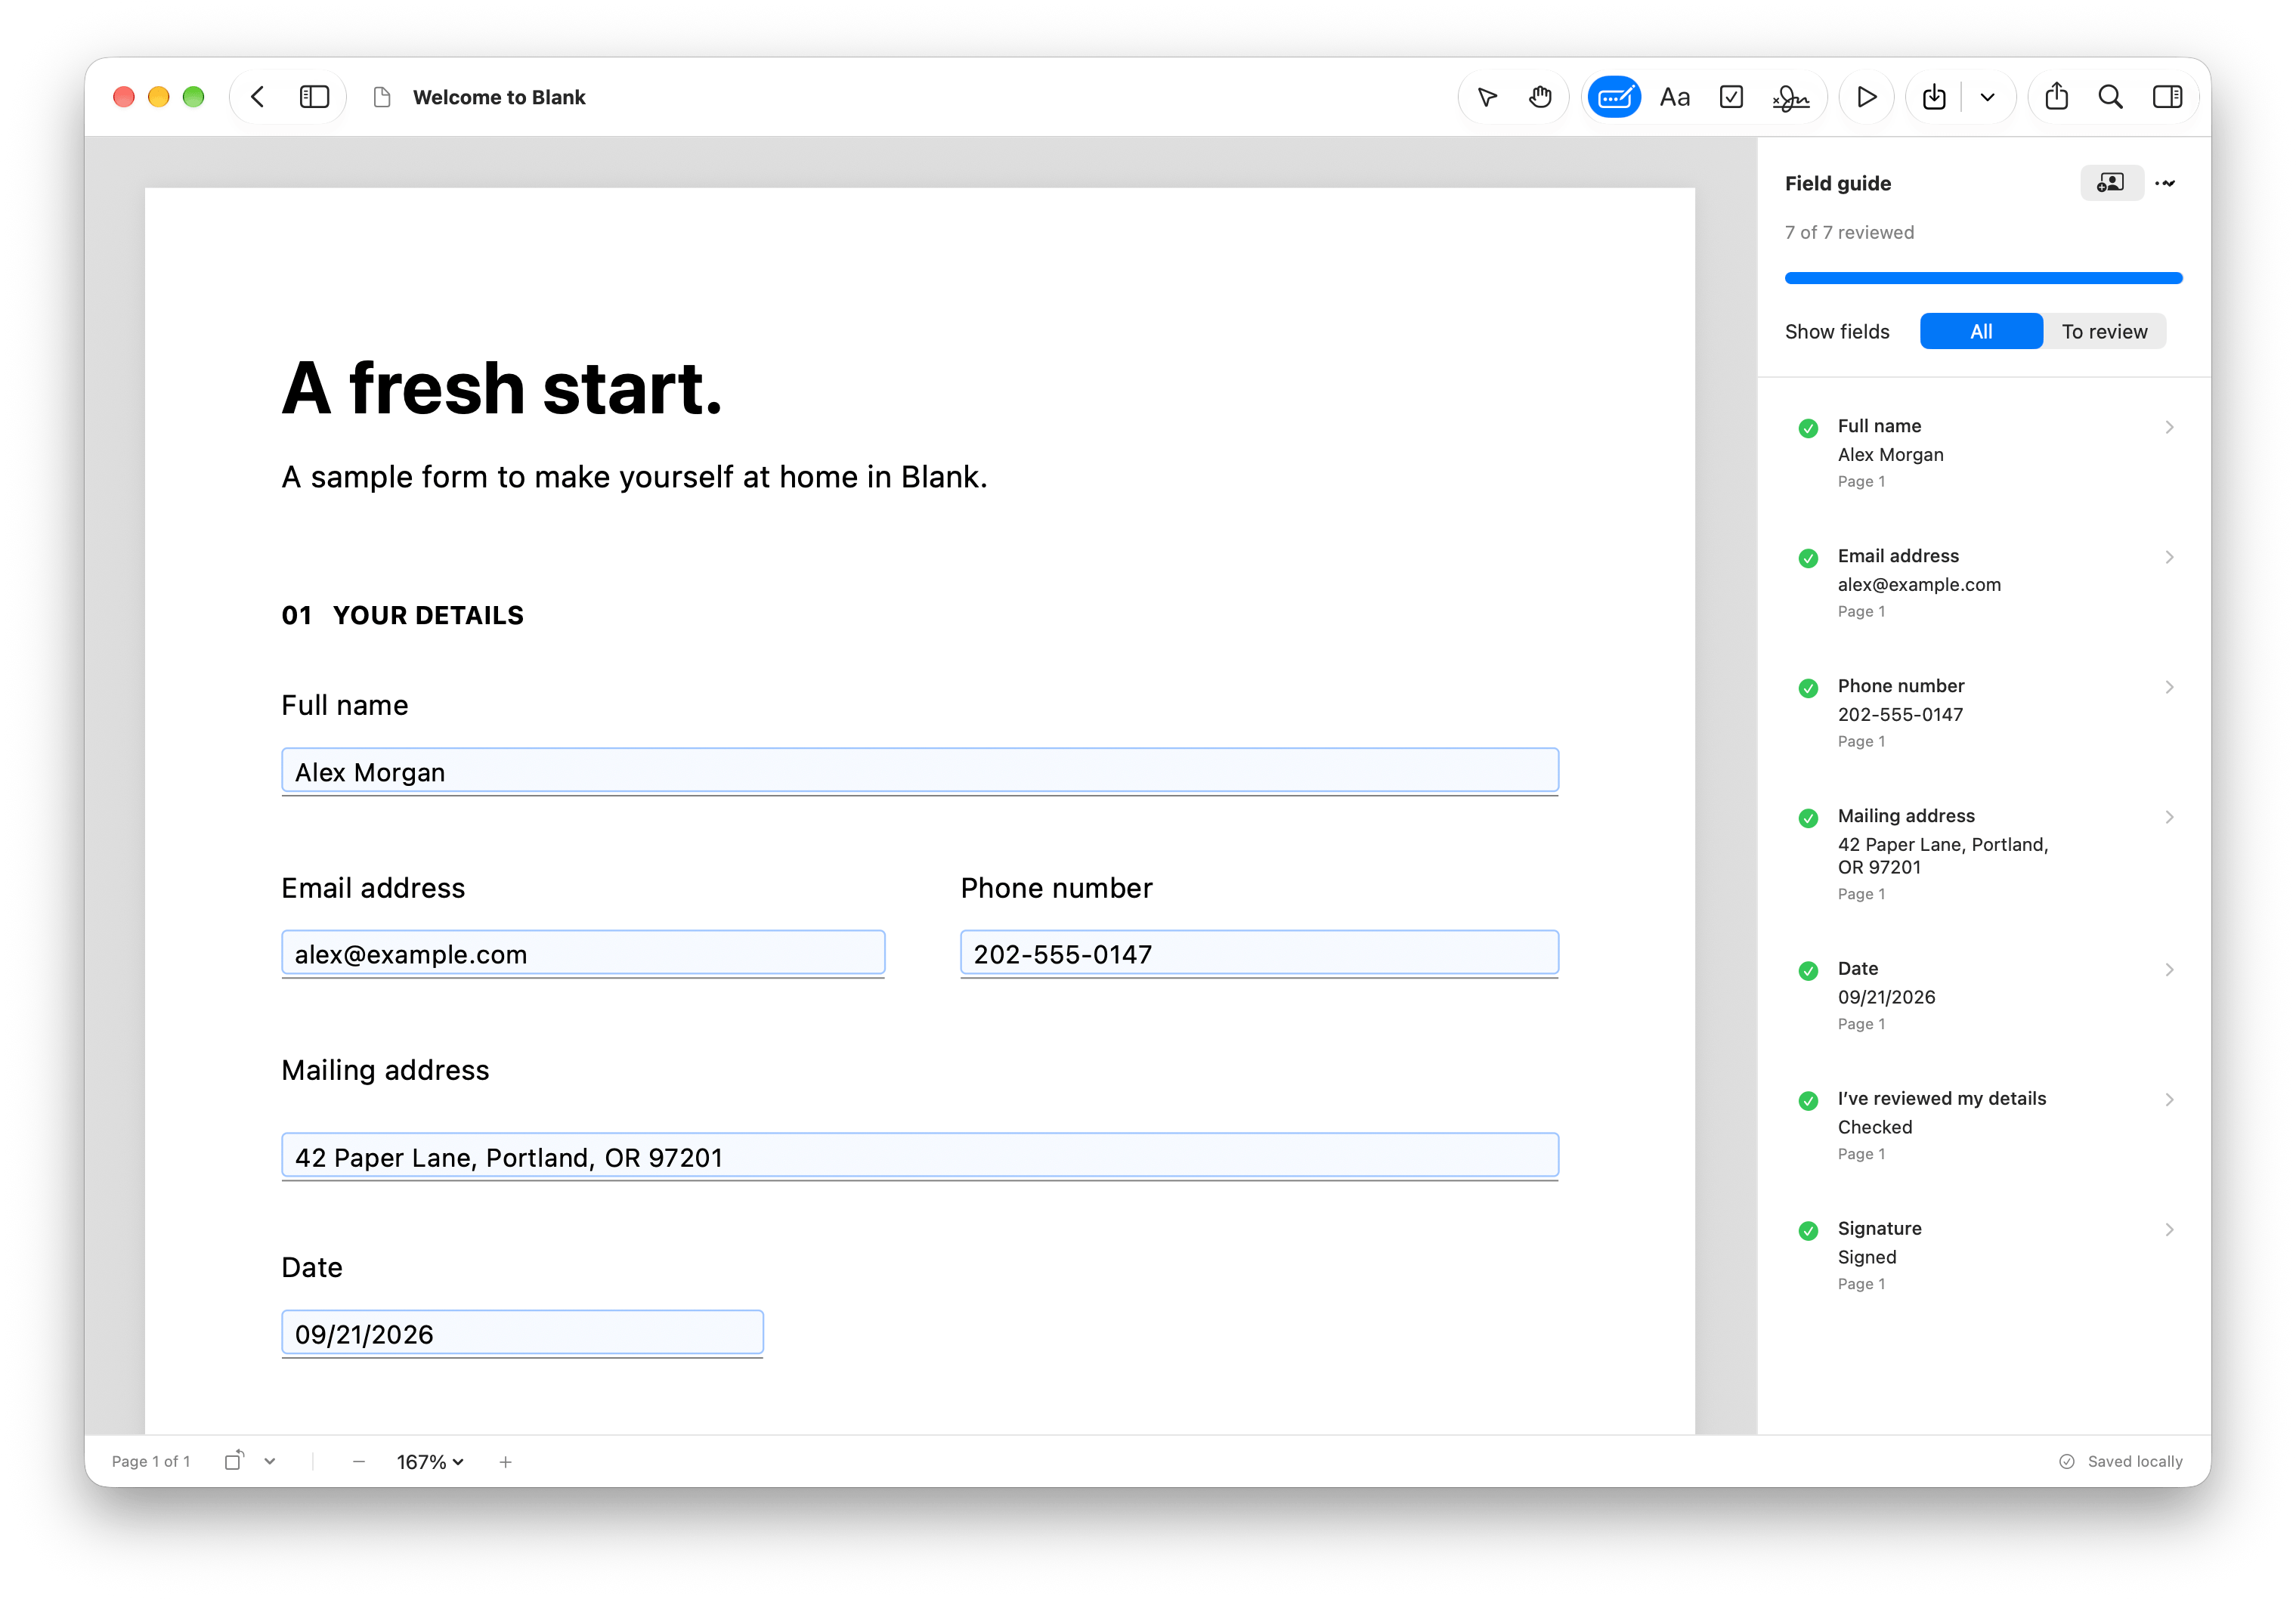The height and width of the screenshot is (1599, 2296).
Task: Toggle Date reviewed check mark
Action: pos(1808,970)
